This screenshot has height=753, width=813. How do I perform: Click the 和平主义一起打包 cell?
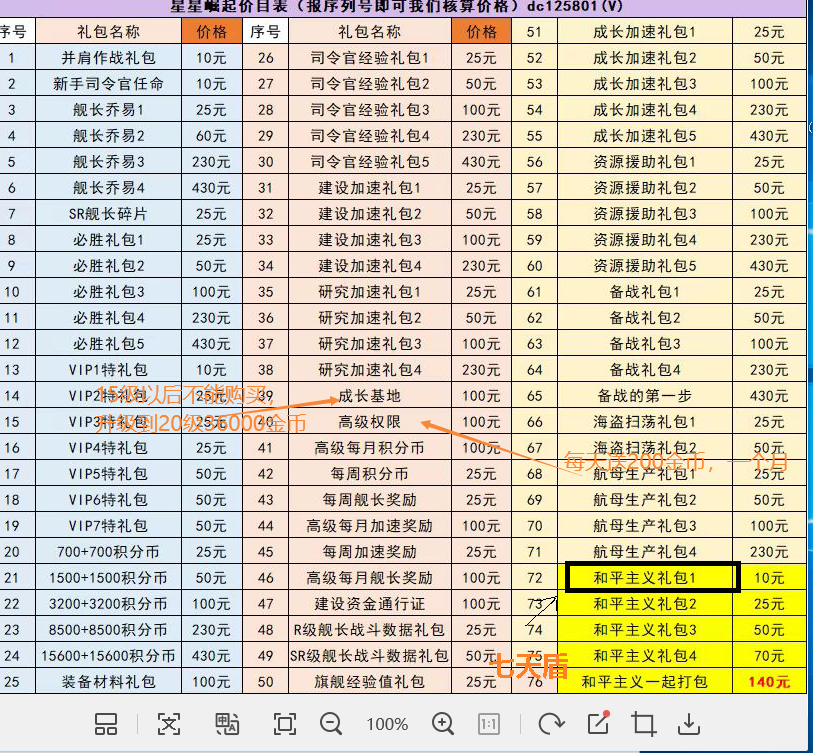644,681
